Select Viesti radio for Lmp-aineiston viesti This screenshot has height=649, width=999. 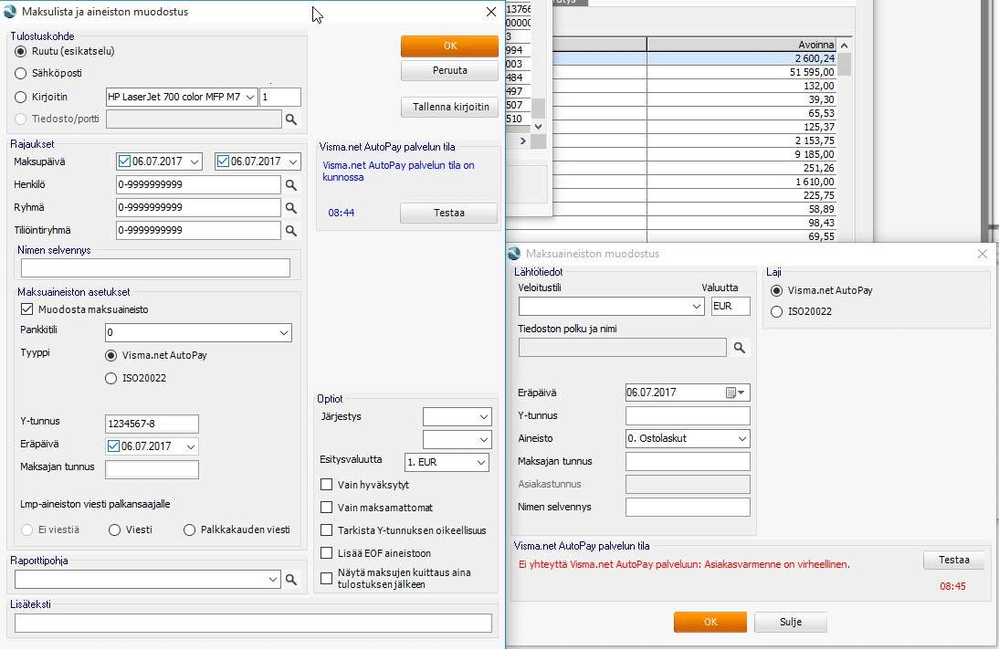[x=115, y=530]
